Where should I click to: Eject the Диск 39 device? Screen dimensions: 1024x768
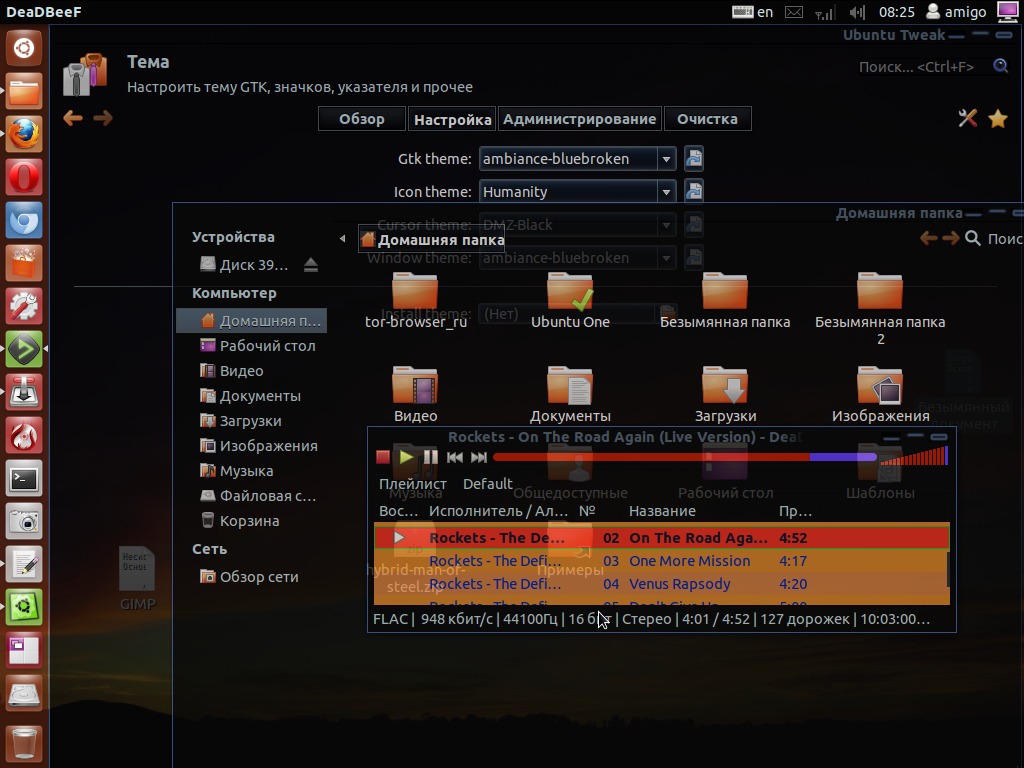[x=311, y=264]
